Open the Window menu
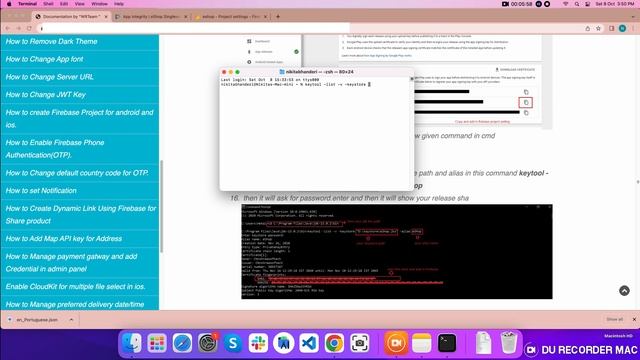Screen dimensions: 640x360 [99, 4]
